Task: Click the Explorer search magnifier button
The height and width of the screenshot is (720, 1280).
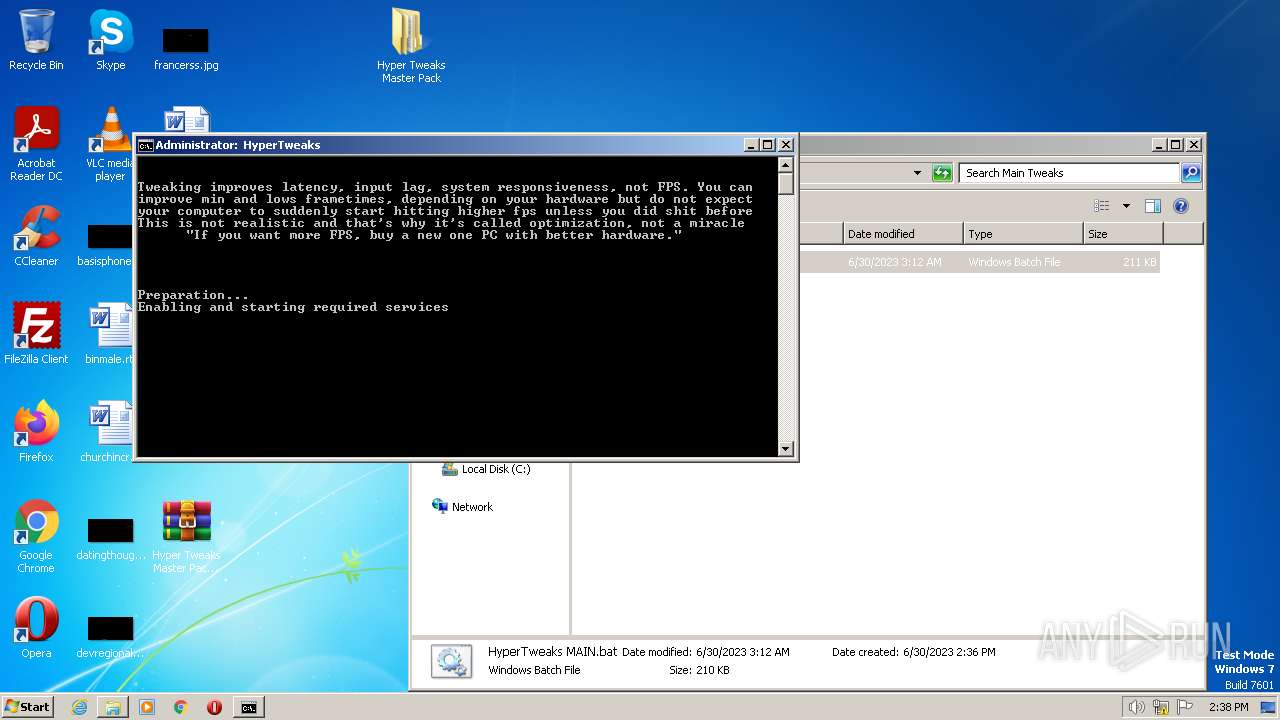Action: point(1190,173)
